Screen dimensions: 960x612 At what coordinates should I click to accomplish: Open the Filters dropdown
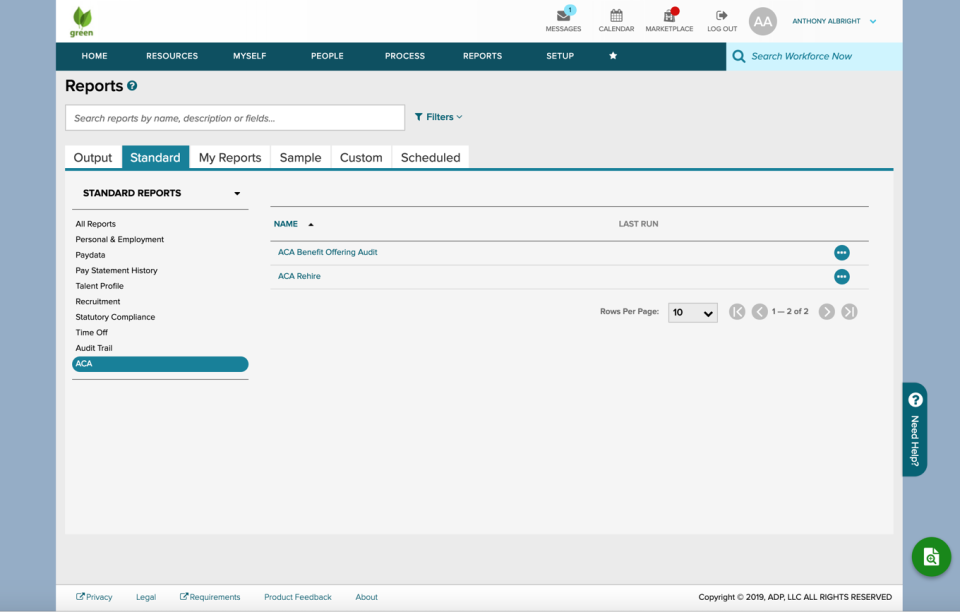tap(438, 117)
